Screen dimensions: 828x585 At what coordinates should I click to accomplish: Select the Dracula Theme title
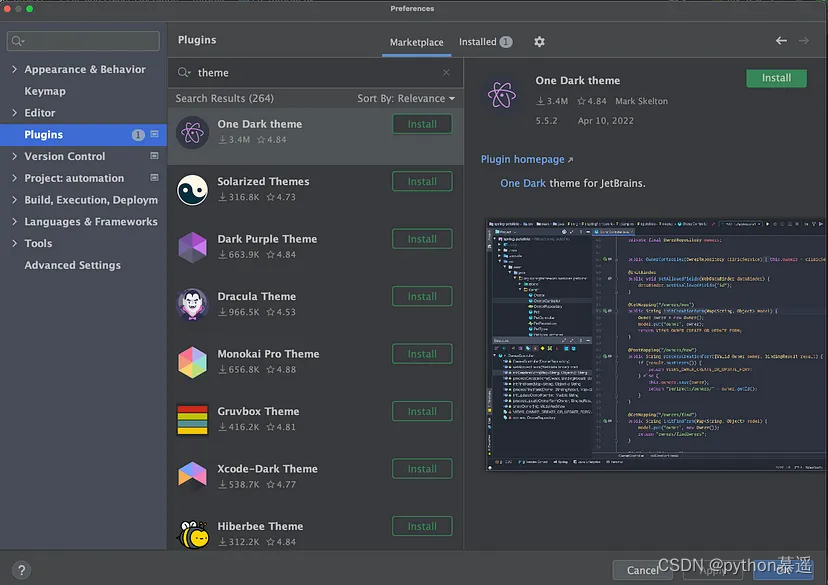point(257,296)
